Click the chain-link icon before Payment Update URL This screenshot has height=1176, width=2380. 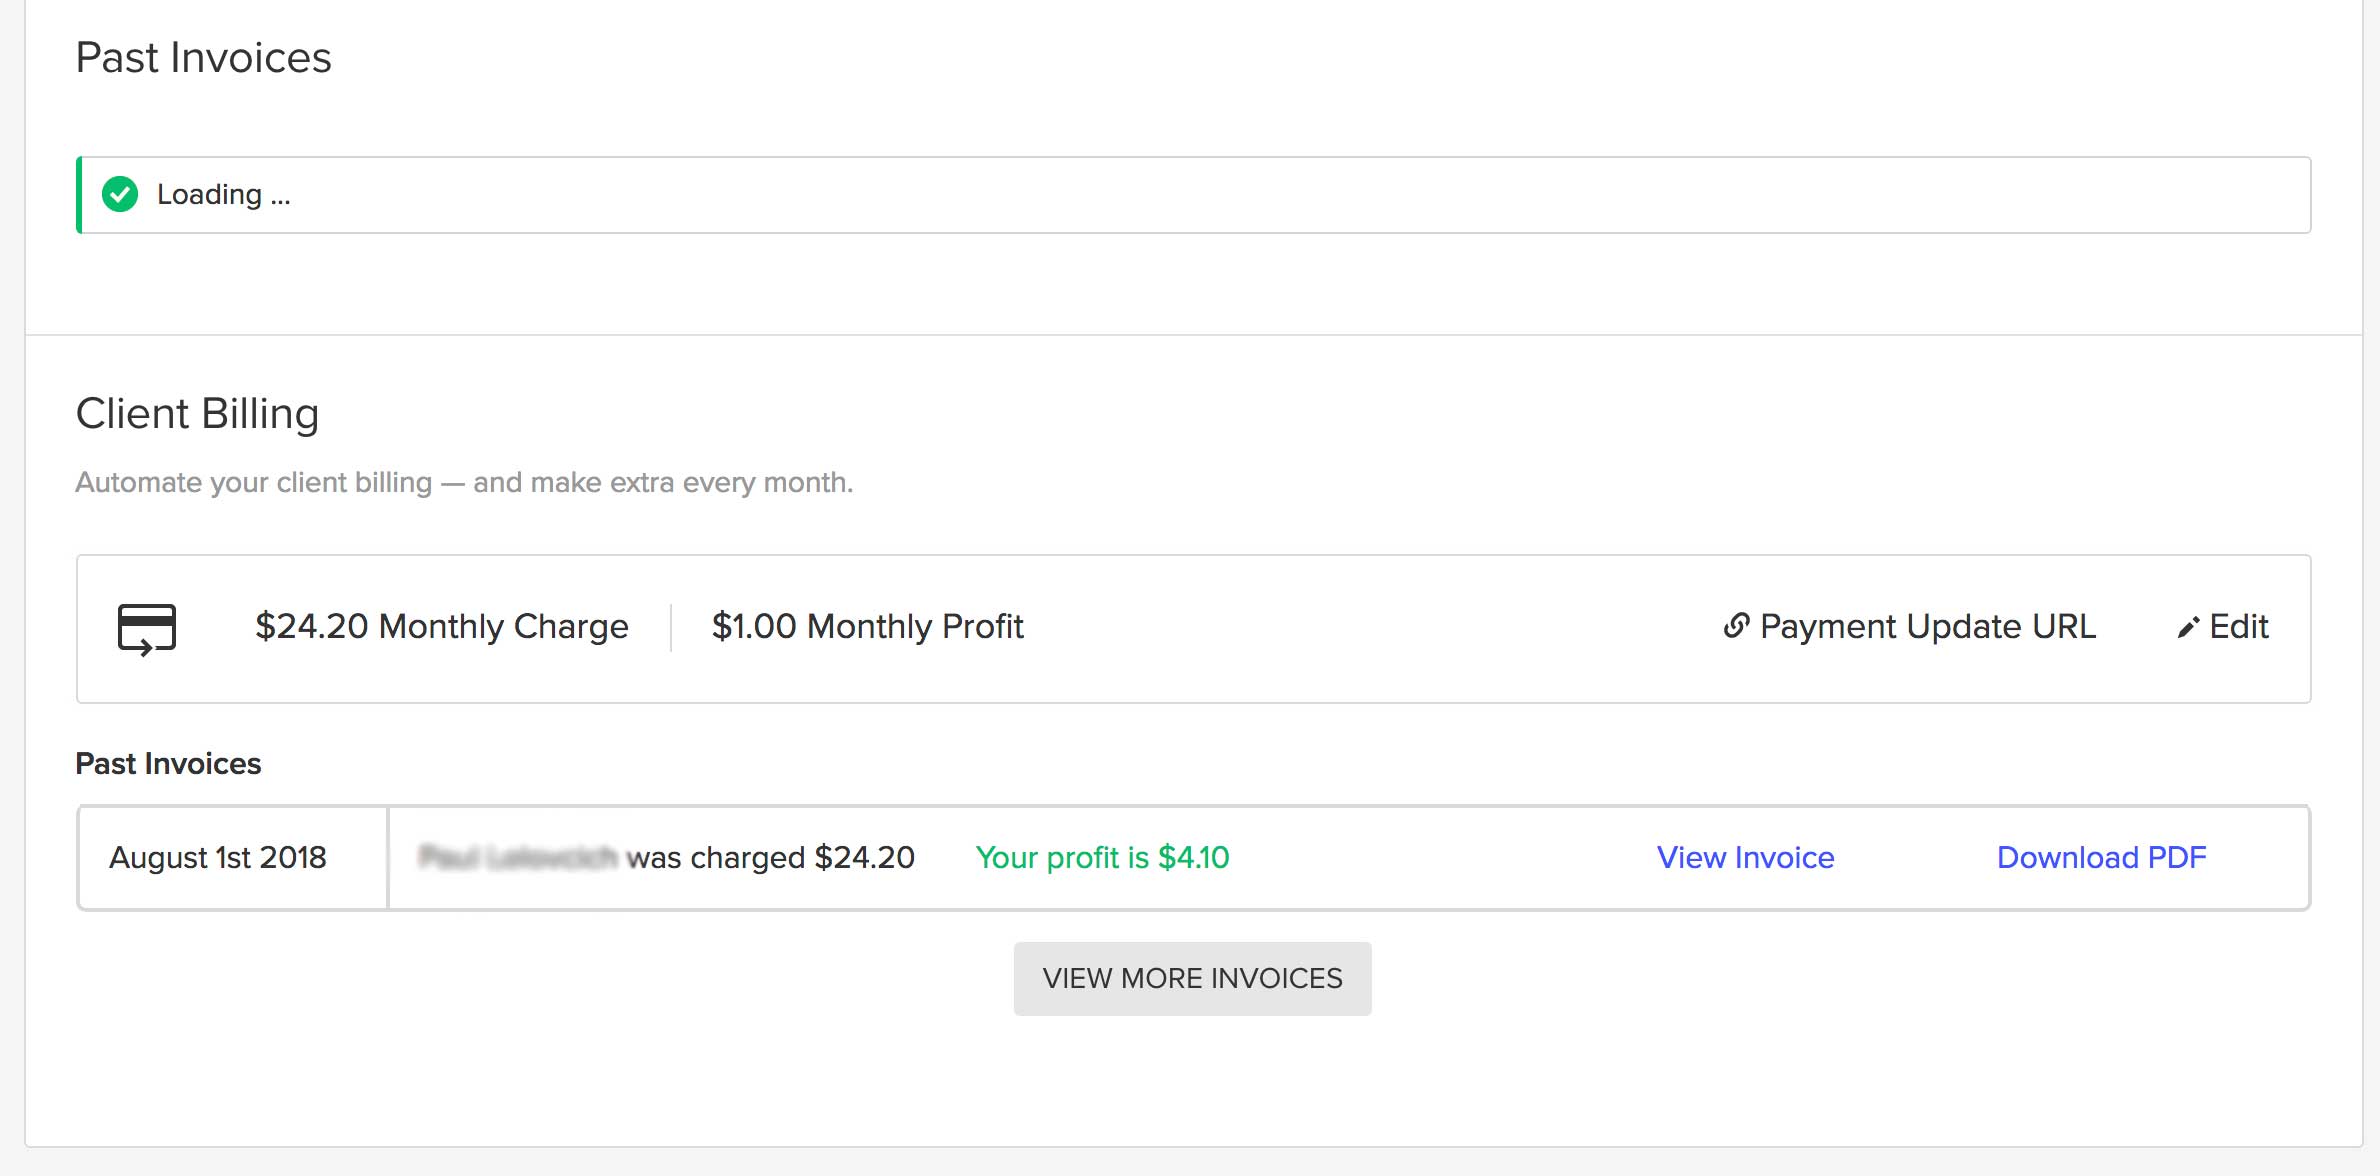(x=1736, y=626)
